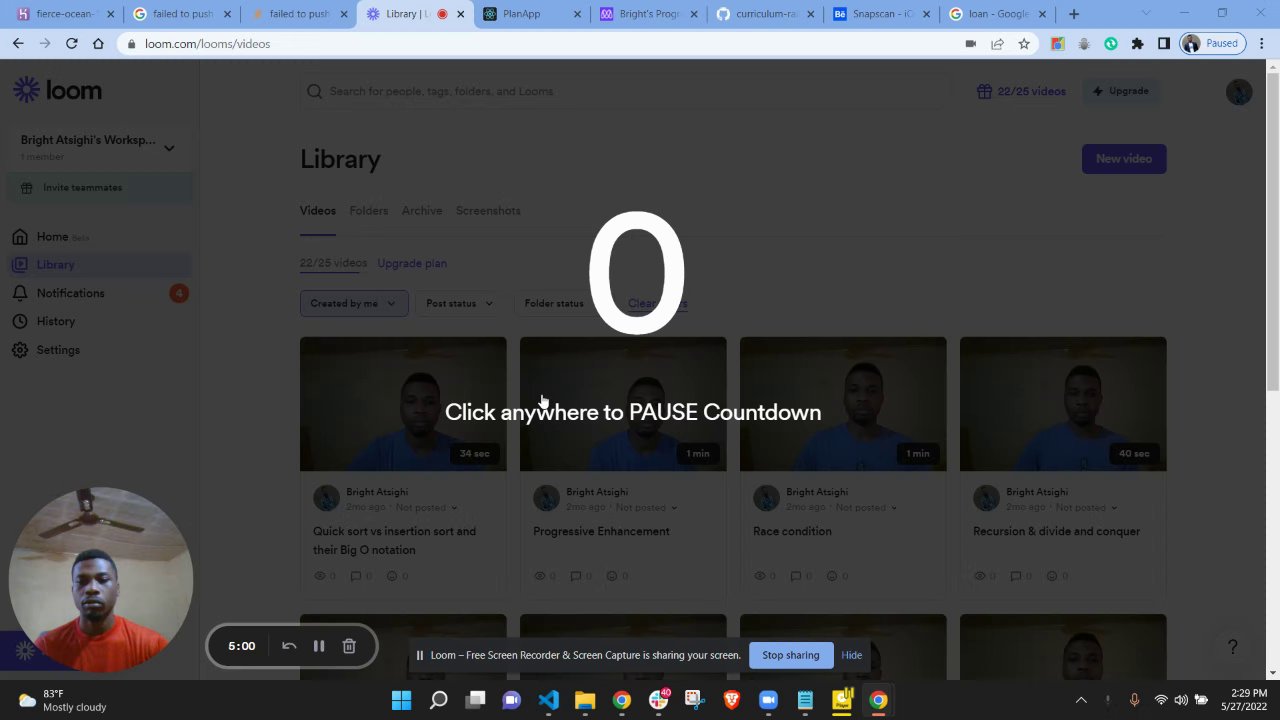Open Race condition video thumbnail
Image resolution: width=1280 pixels, height=720 pixels.
[843, 404]
